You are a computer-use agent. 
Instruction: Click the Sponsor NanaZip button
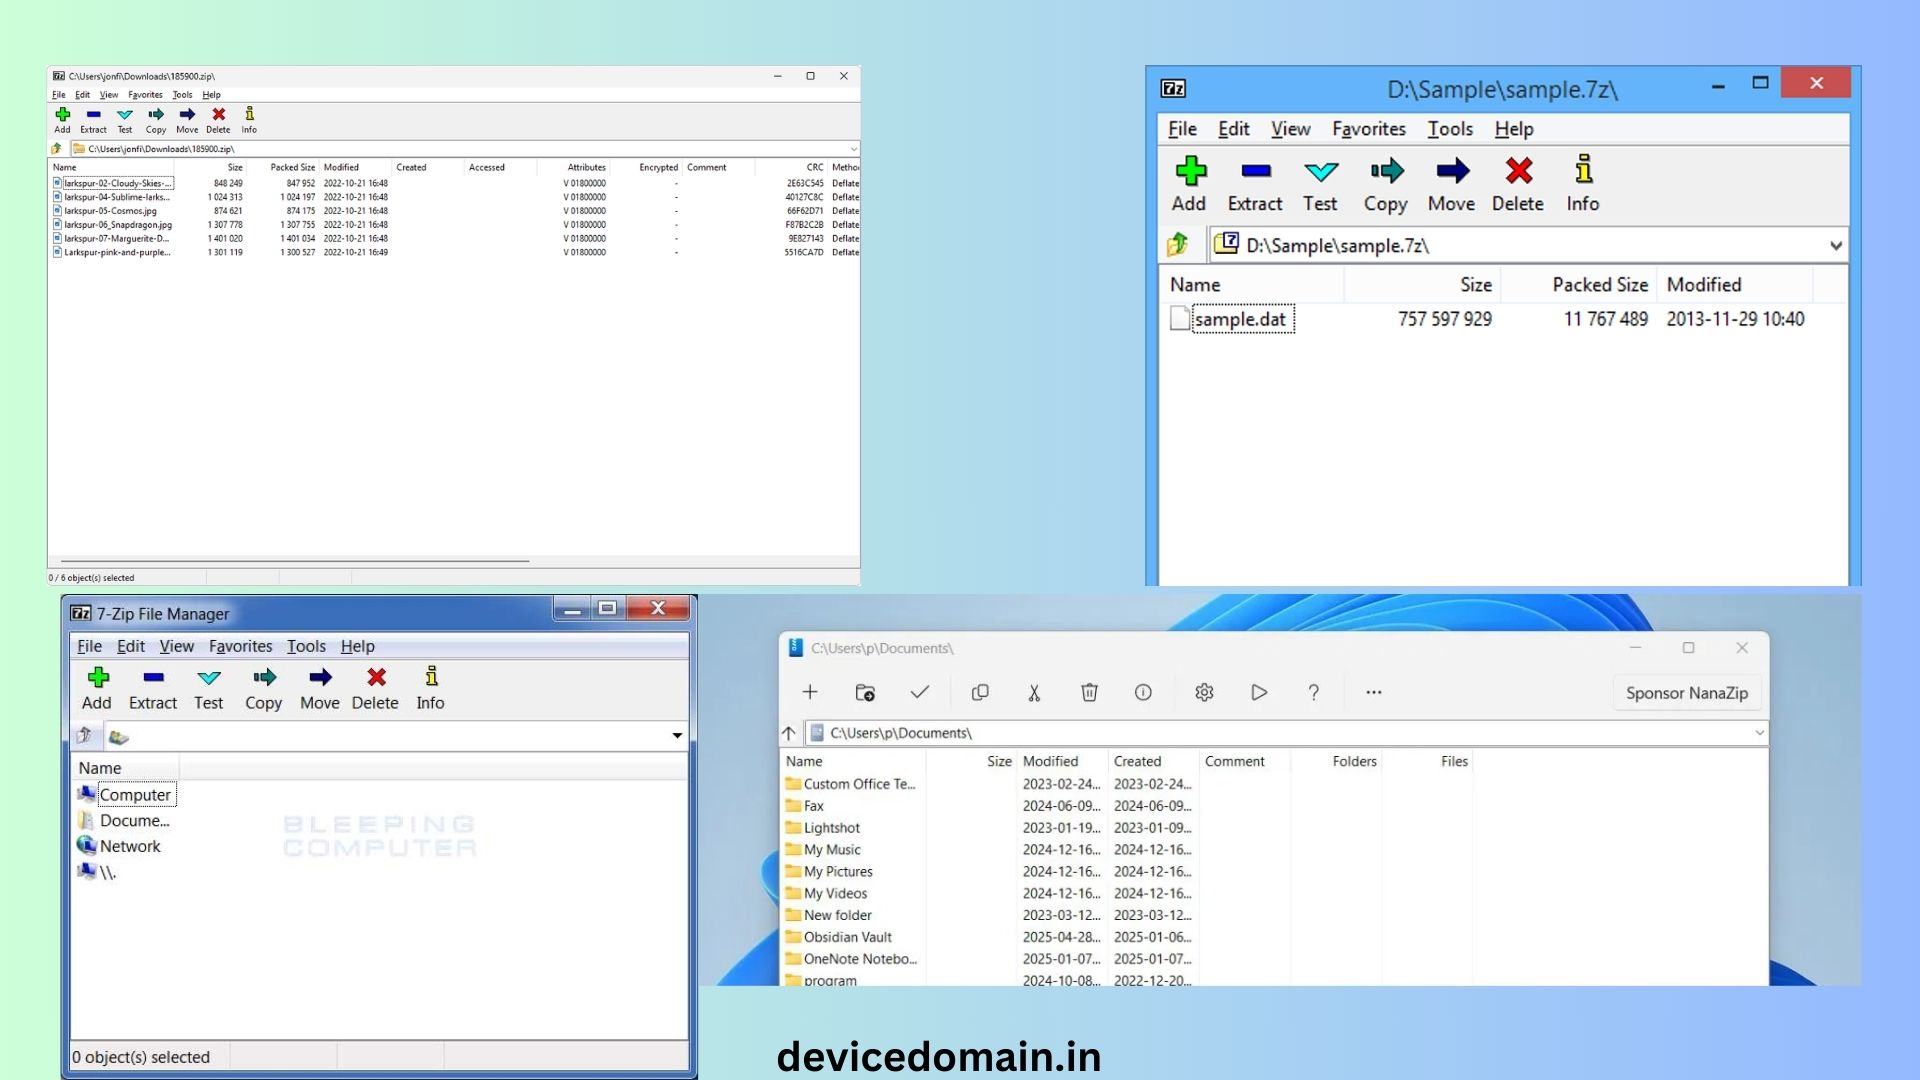tap(1686, 692)
